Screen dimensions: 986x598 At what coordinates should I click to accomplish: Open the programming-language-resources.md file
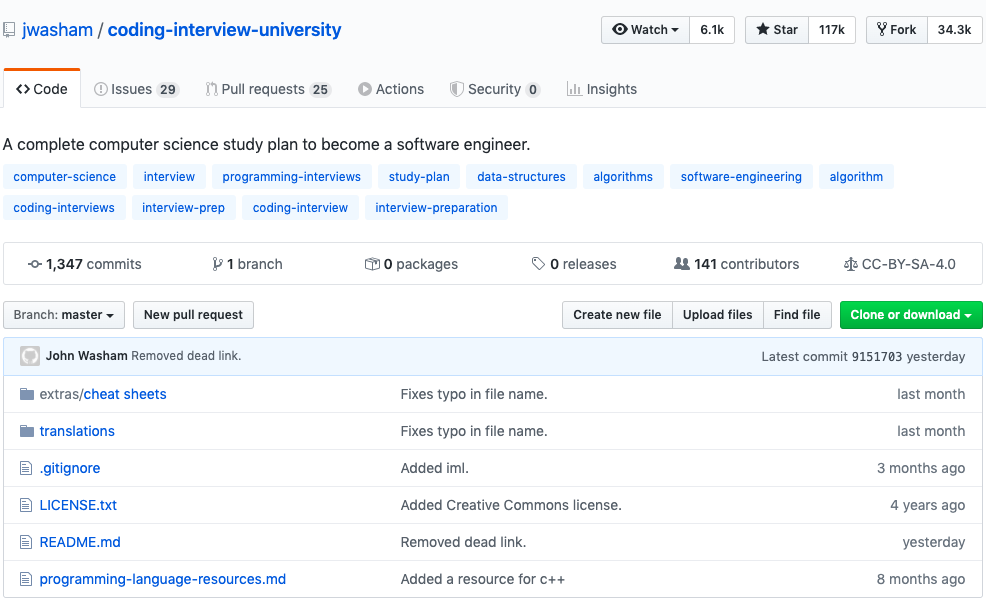click(163, 579)
